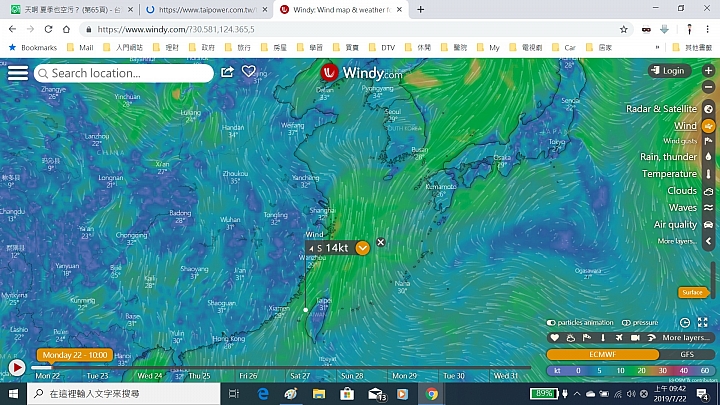The height and width of the screenshot is (405, 720).
Task: Toggle the pressure isolines switch
Action: click(626, 322)
